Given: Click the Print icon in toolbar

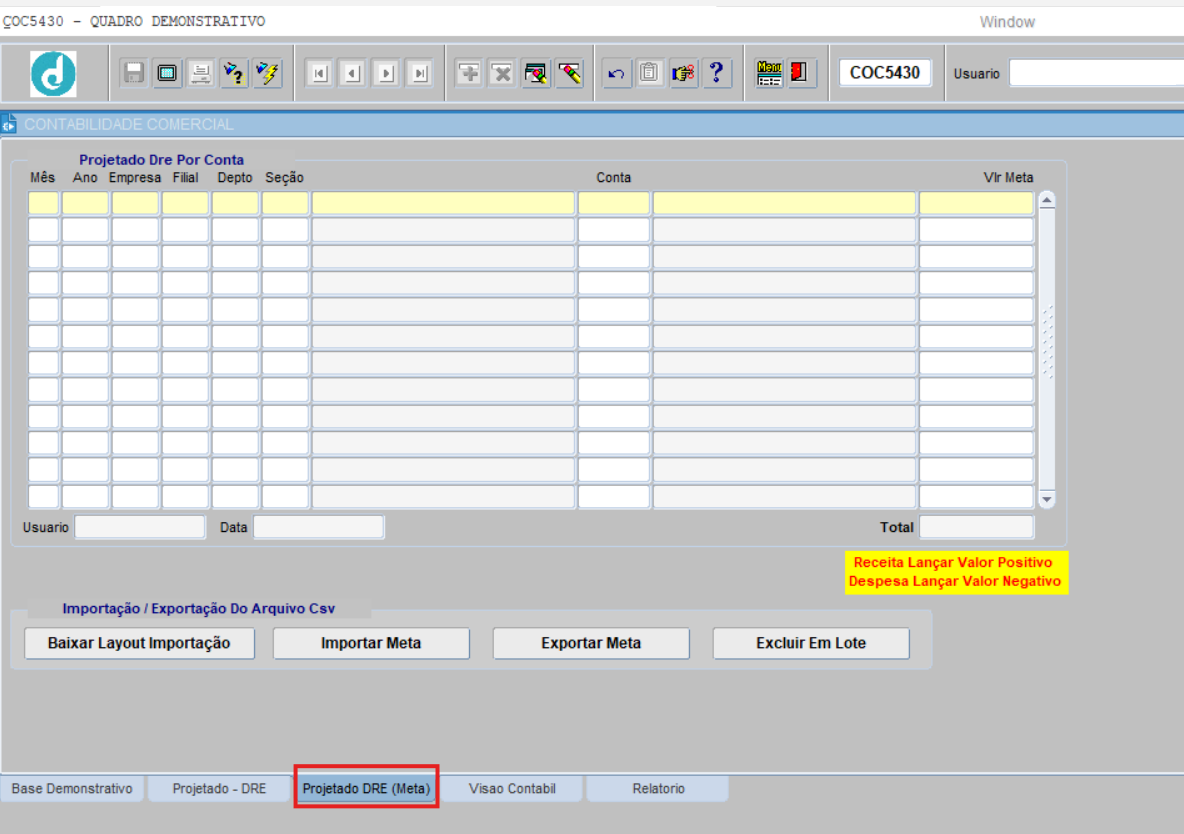Looking at the screenshot, I should coord(200,73).
